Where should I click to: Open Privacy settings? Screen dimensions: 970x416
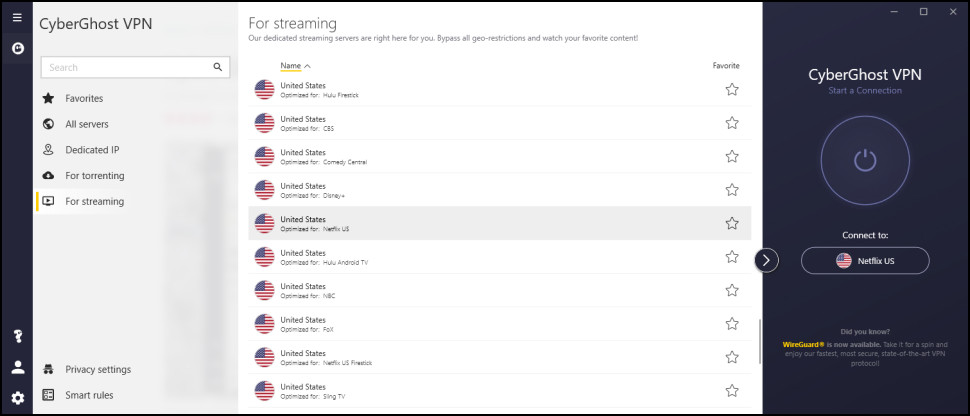pos(98,370)
